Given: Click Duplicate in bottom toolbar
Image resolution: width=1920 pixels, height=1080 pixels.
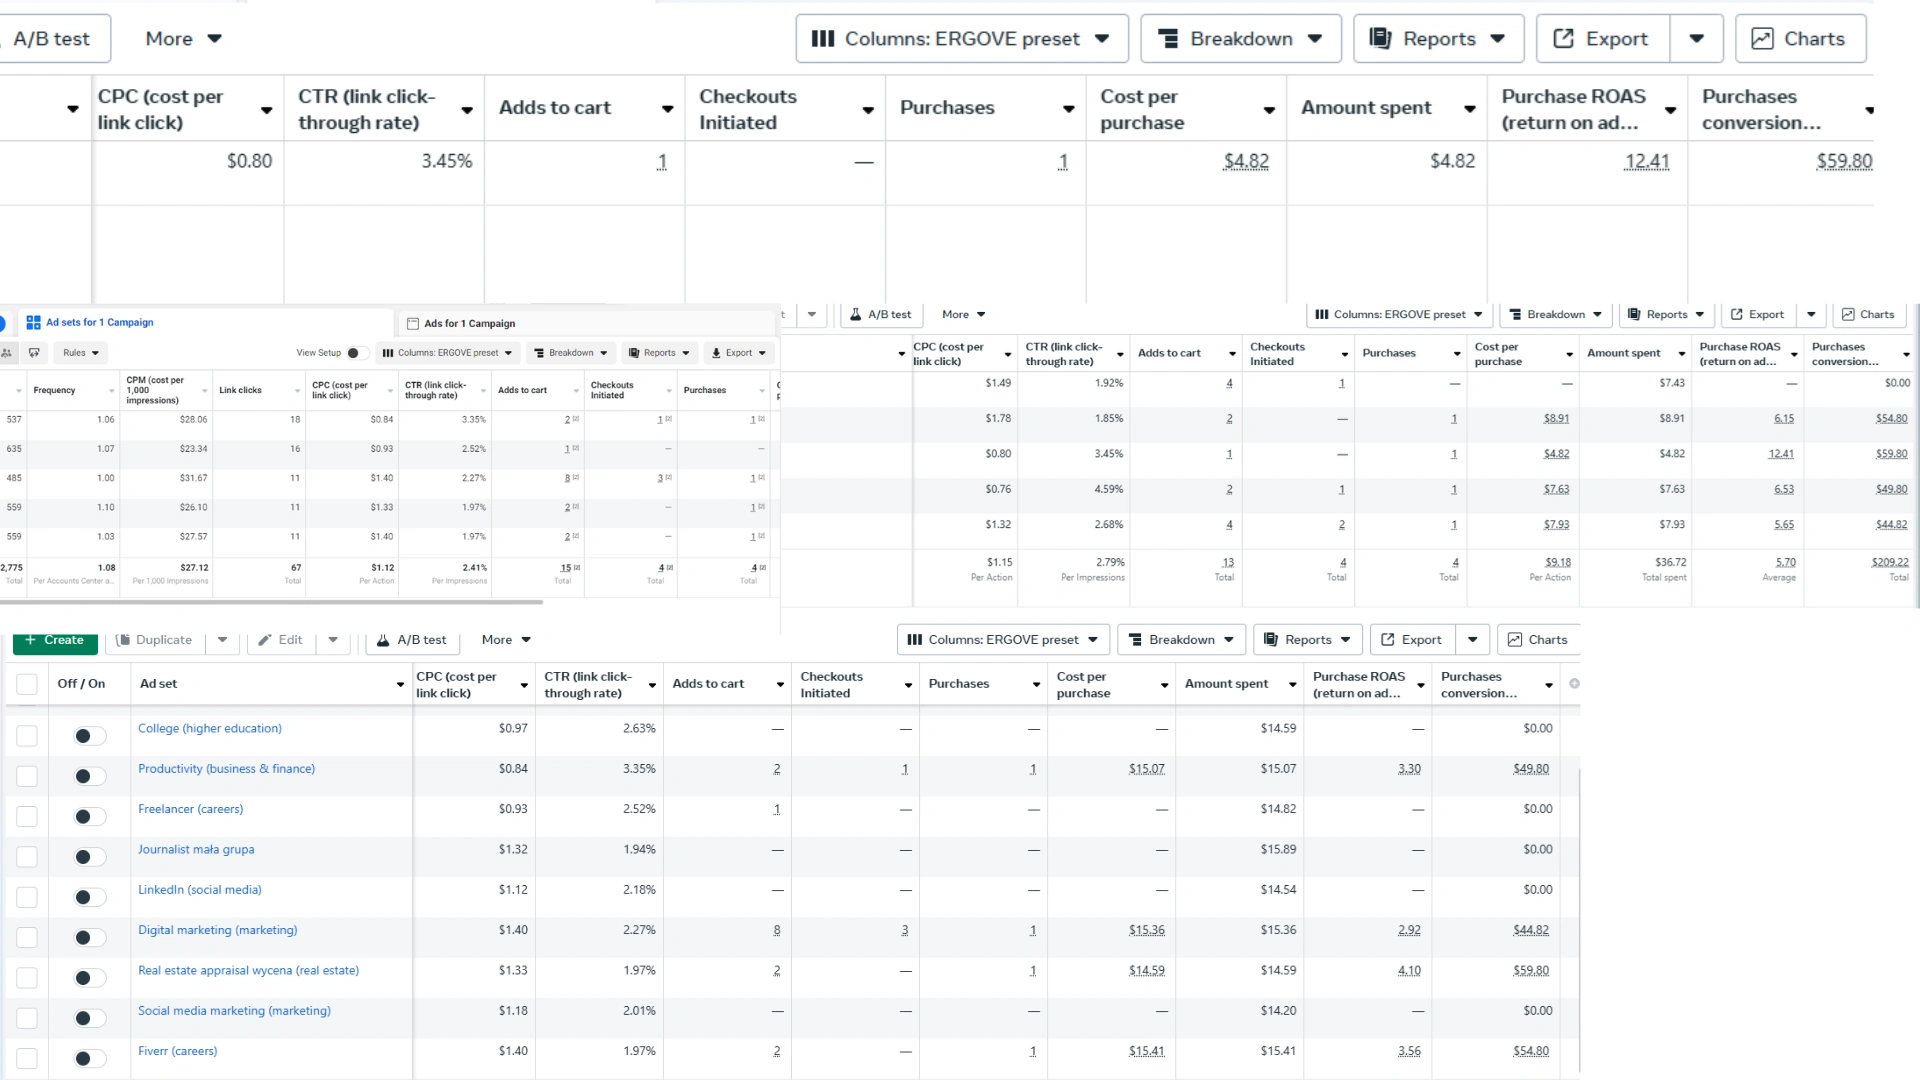Looking at the screenshot, I should click(x=154, y=640).
